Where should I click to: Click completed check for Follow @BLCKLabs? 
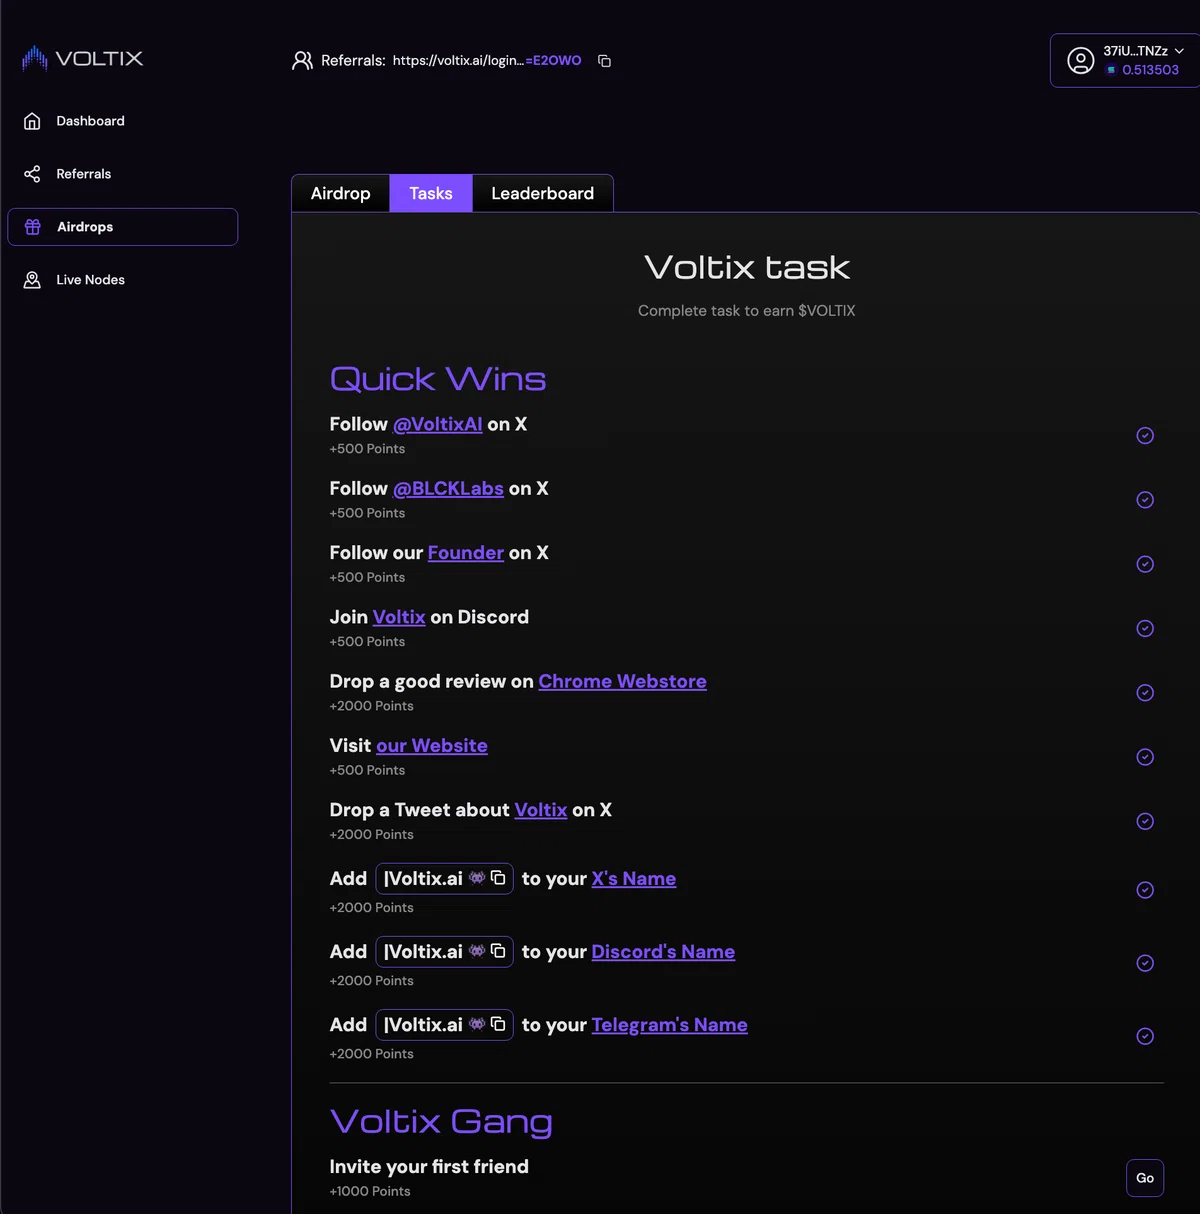click(1145, 500)
